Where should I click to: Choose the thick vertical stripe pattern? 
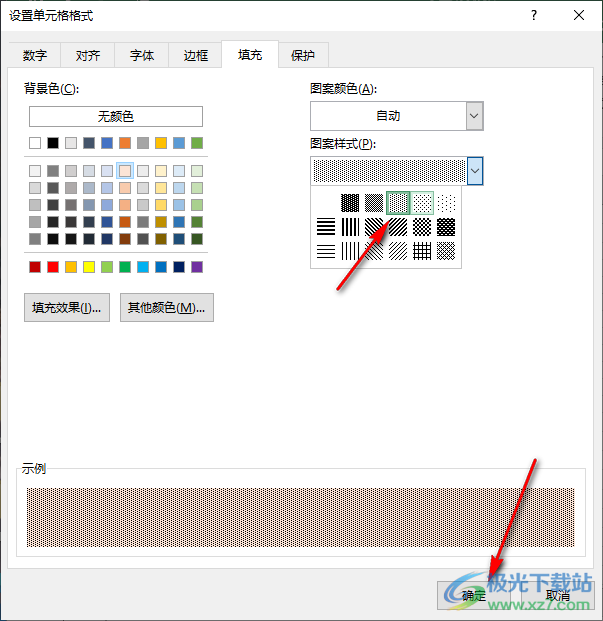[x=350, y=227]
